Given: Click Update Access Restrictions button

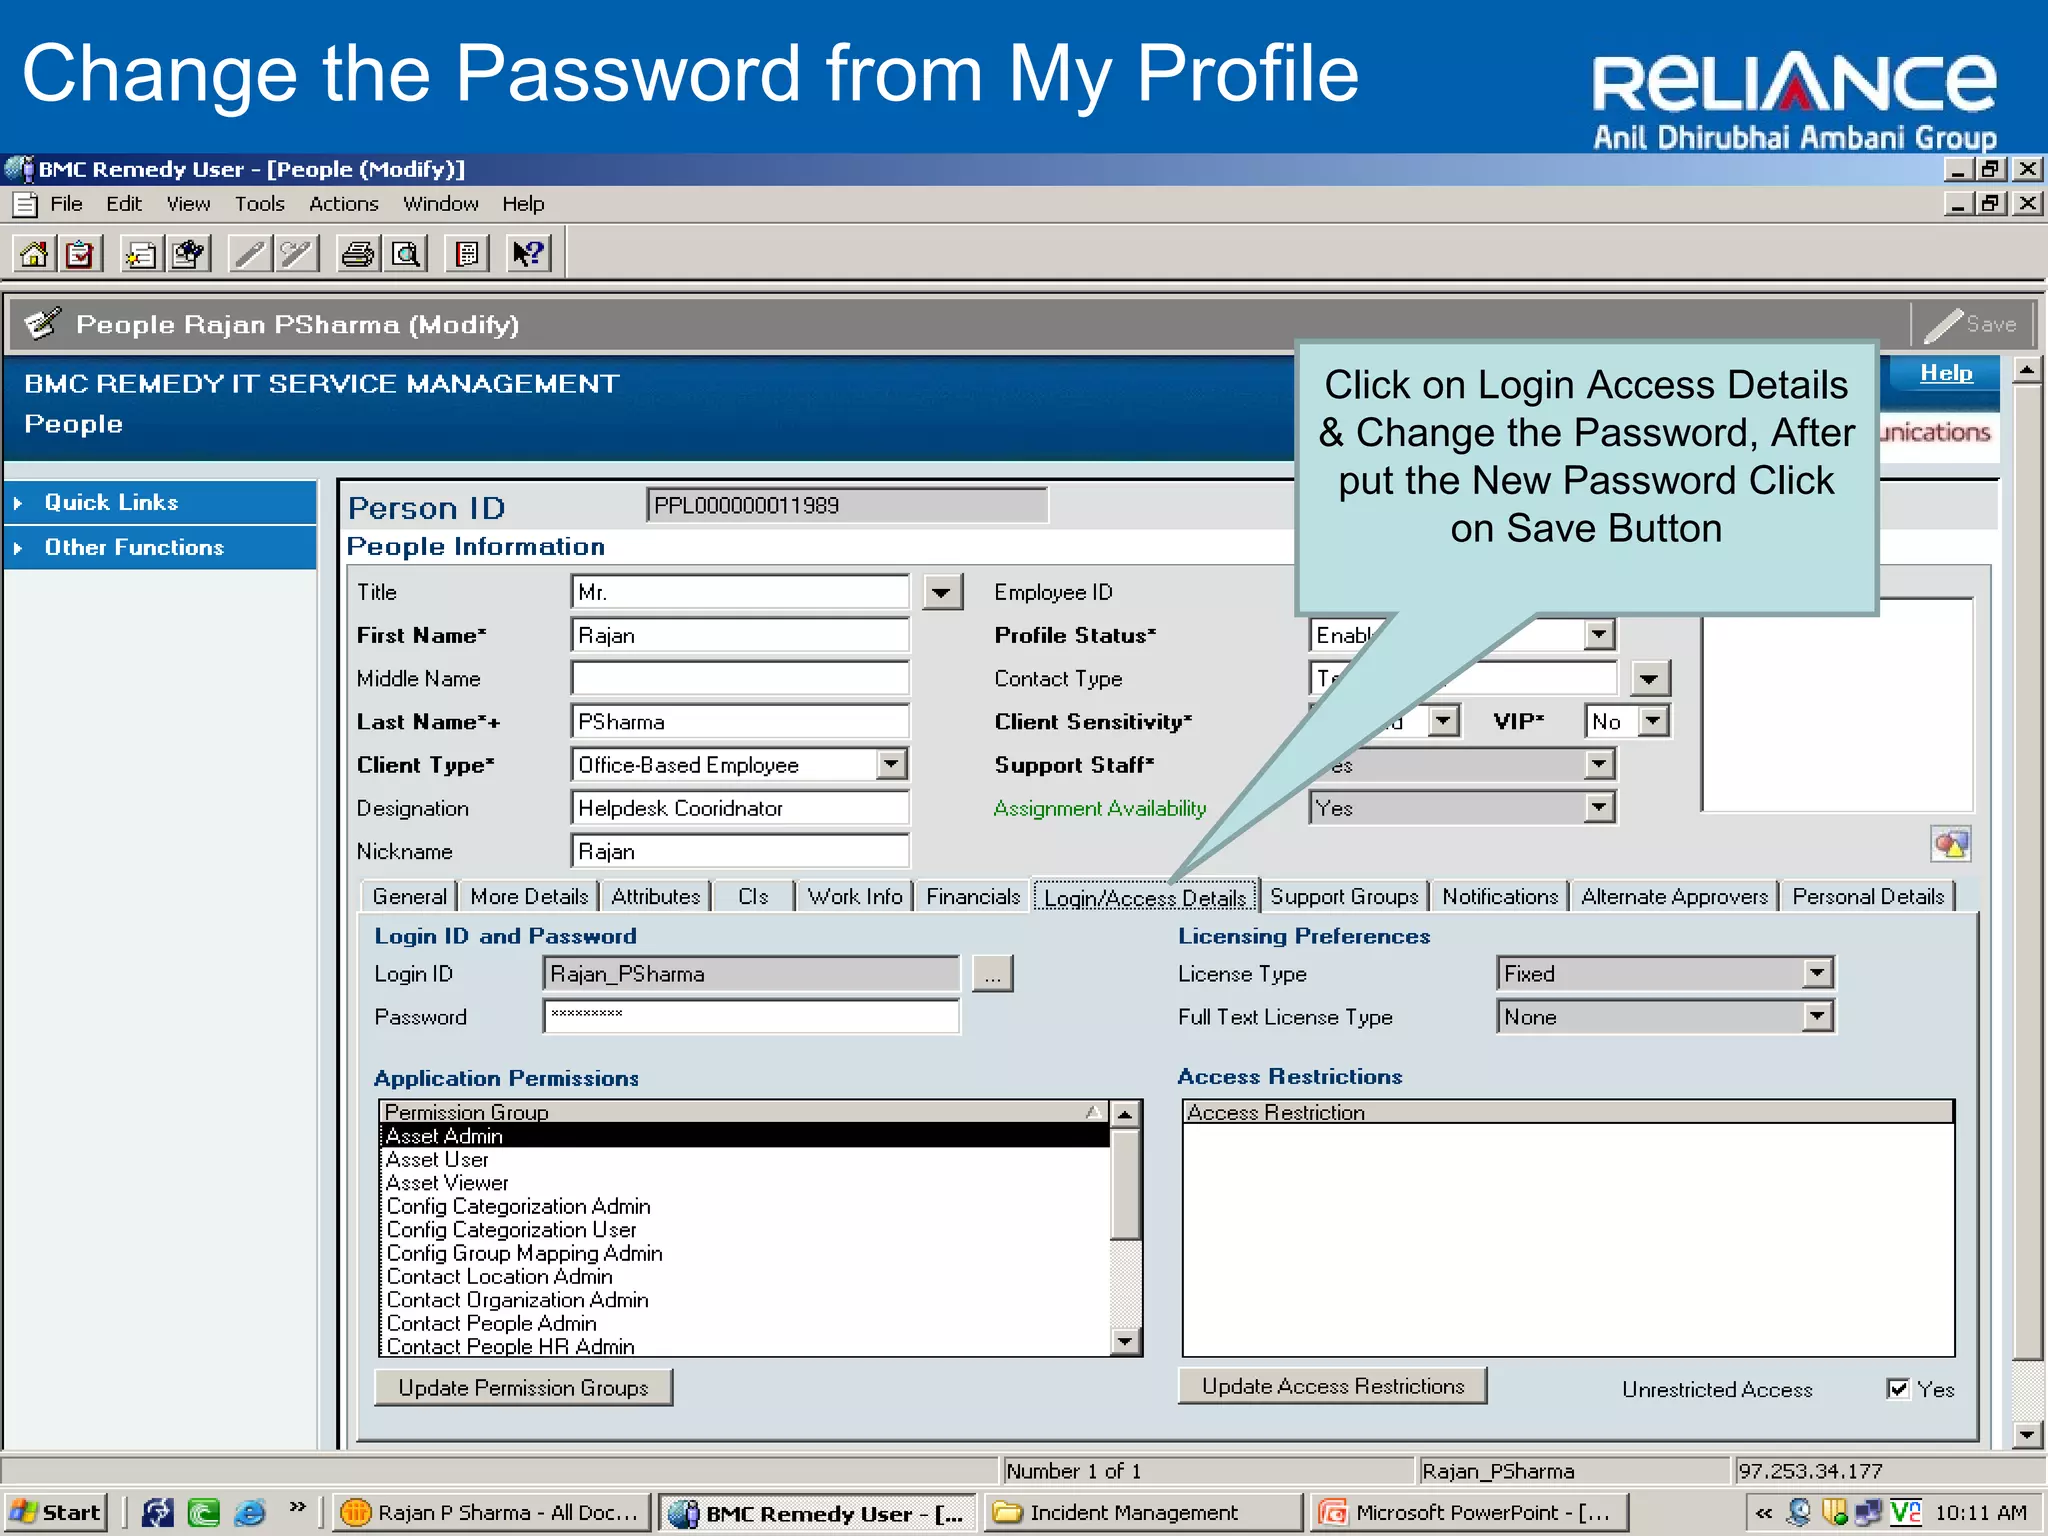Looking at the screenshot, I should click(x=1333, y=1386).
